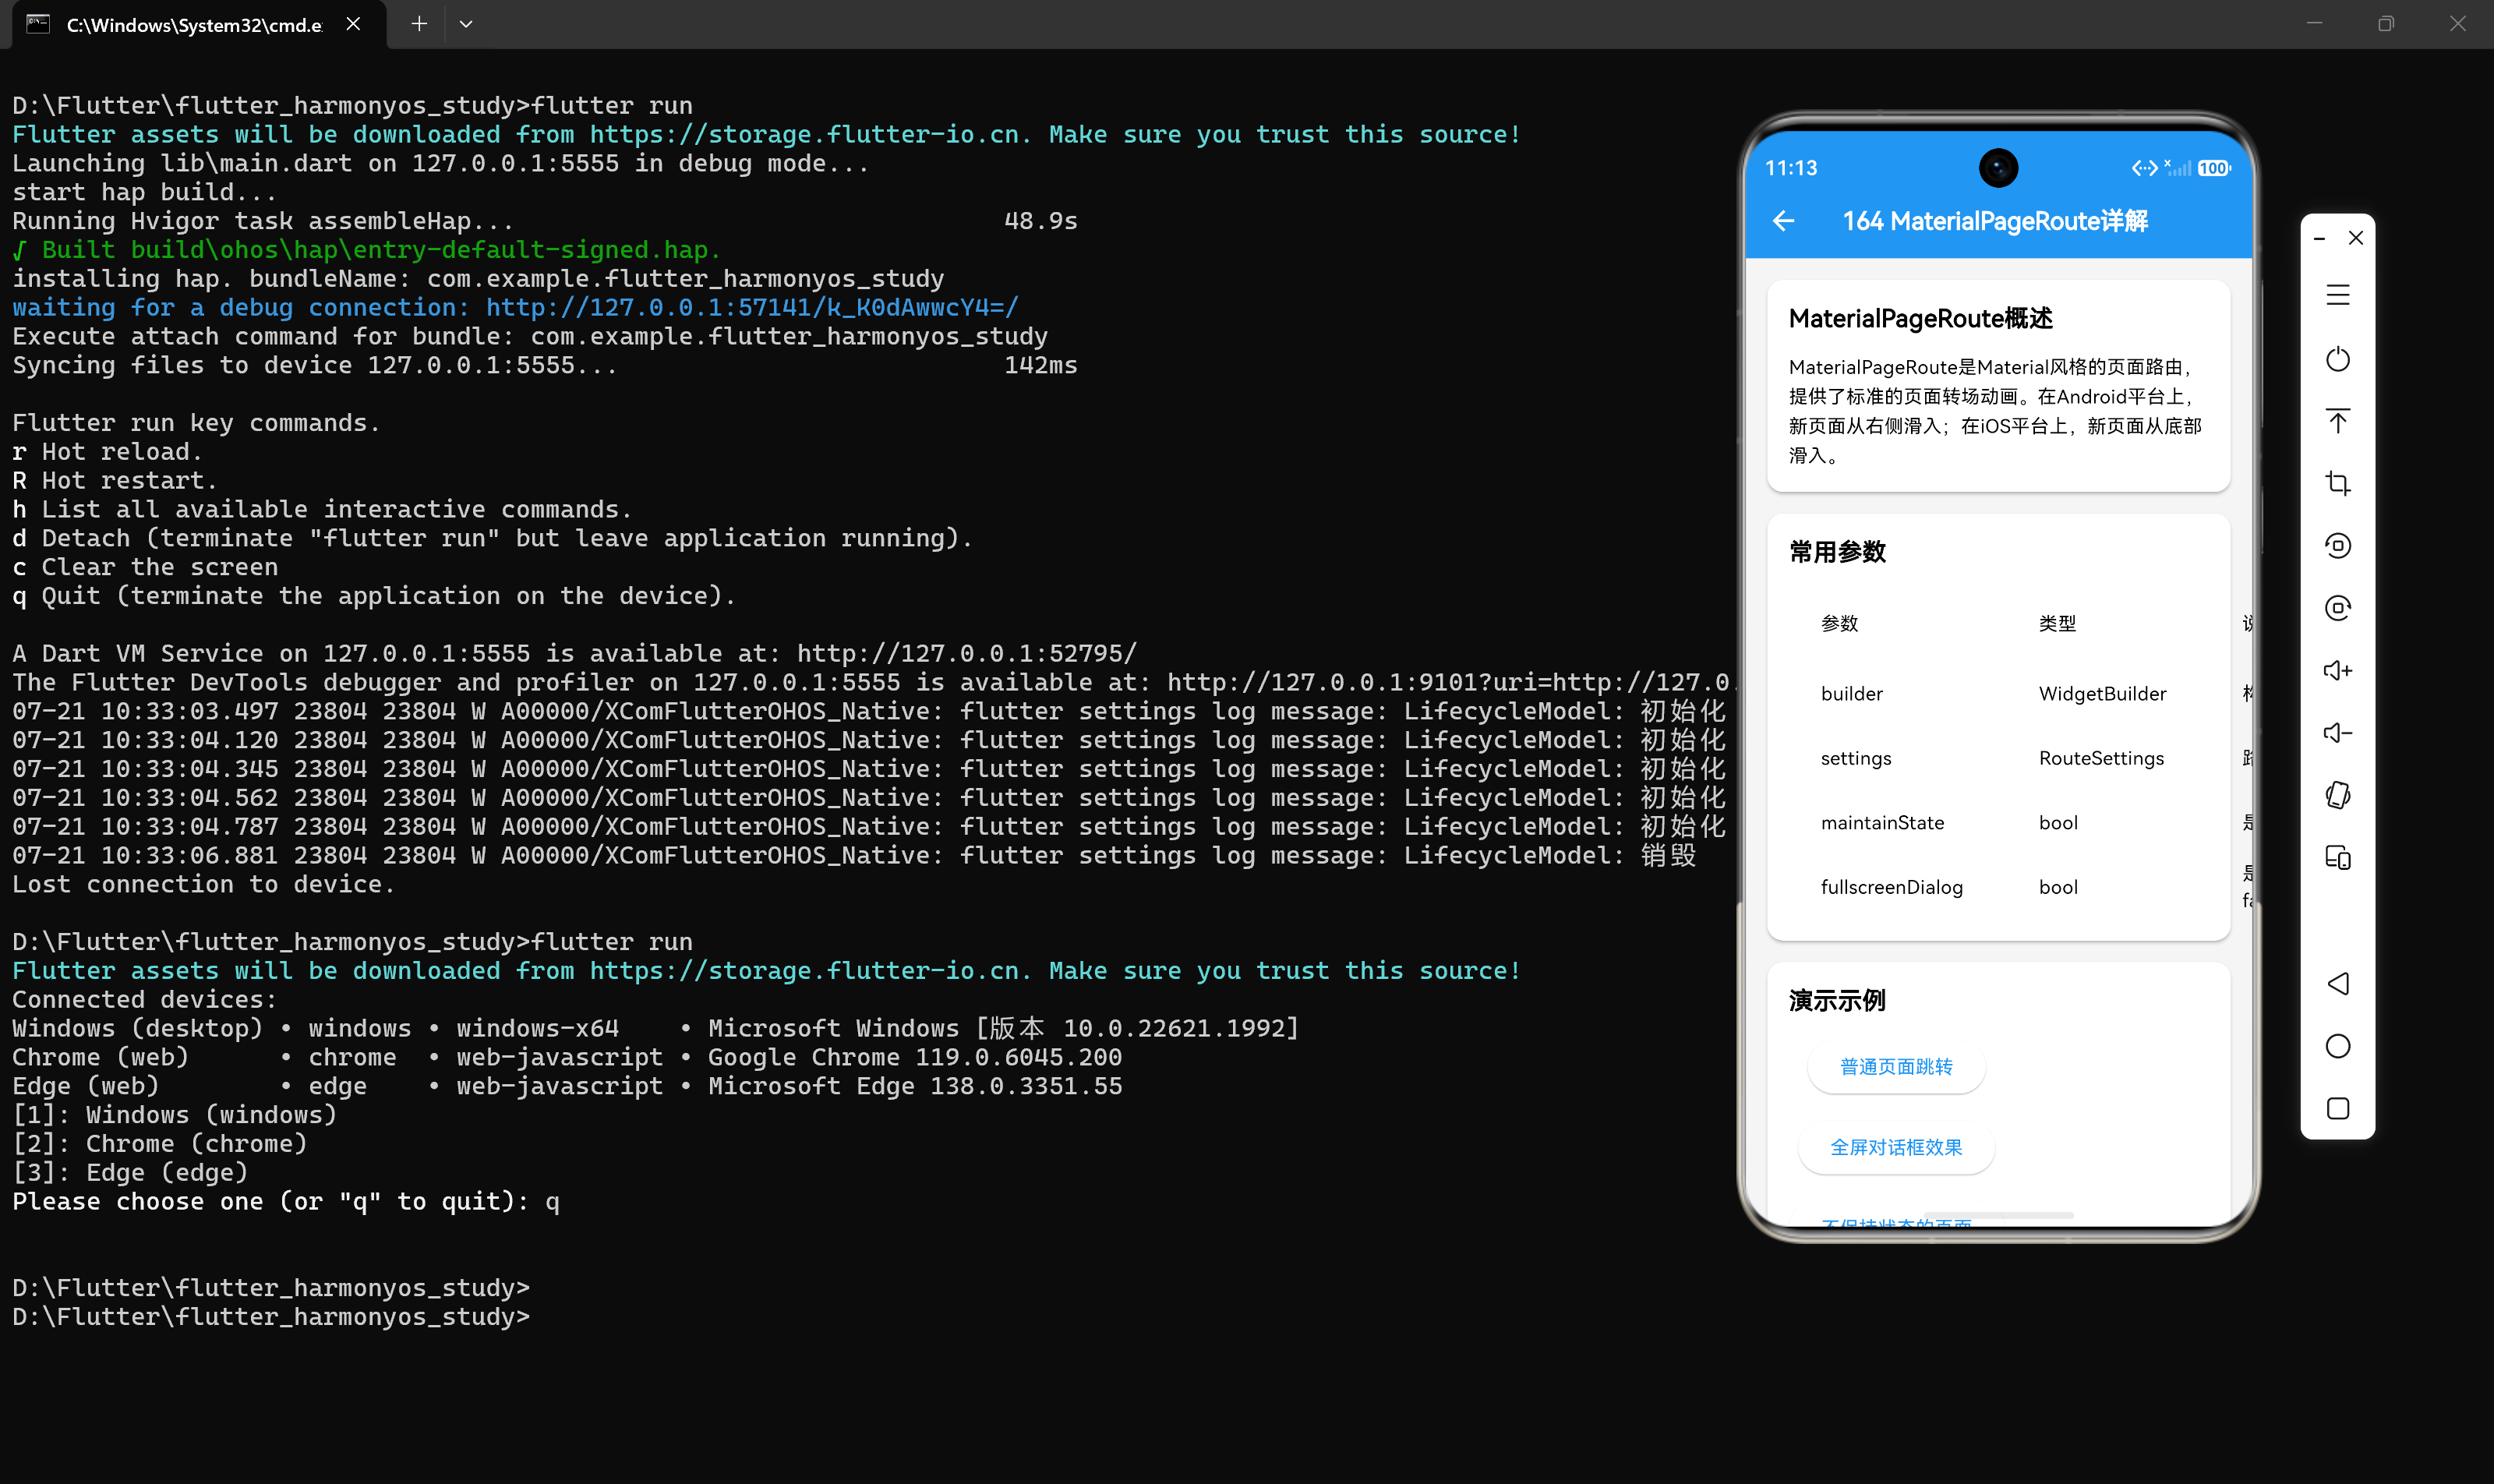The height and width of the screenshot is (1484, 2494).
Task: Tap the phone front camera cutout
Action: pyautogui.click(x=1998, y=168)
